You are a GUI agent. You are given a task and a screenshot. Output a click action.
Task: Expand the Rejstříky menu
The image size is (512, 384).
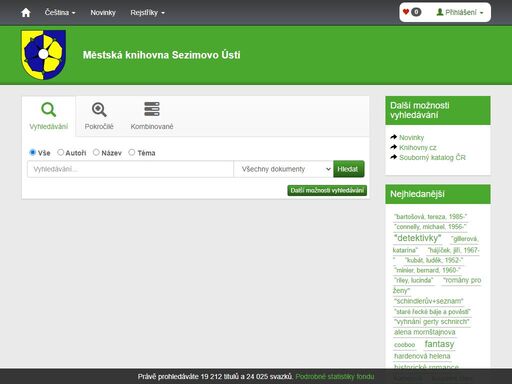tap(148, 13)
